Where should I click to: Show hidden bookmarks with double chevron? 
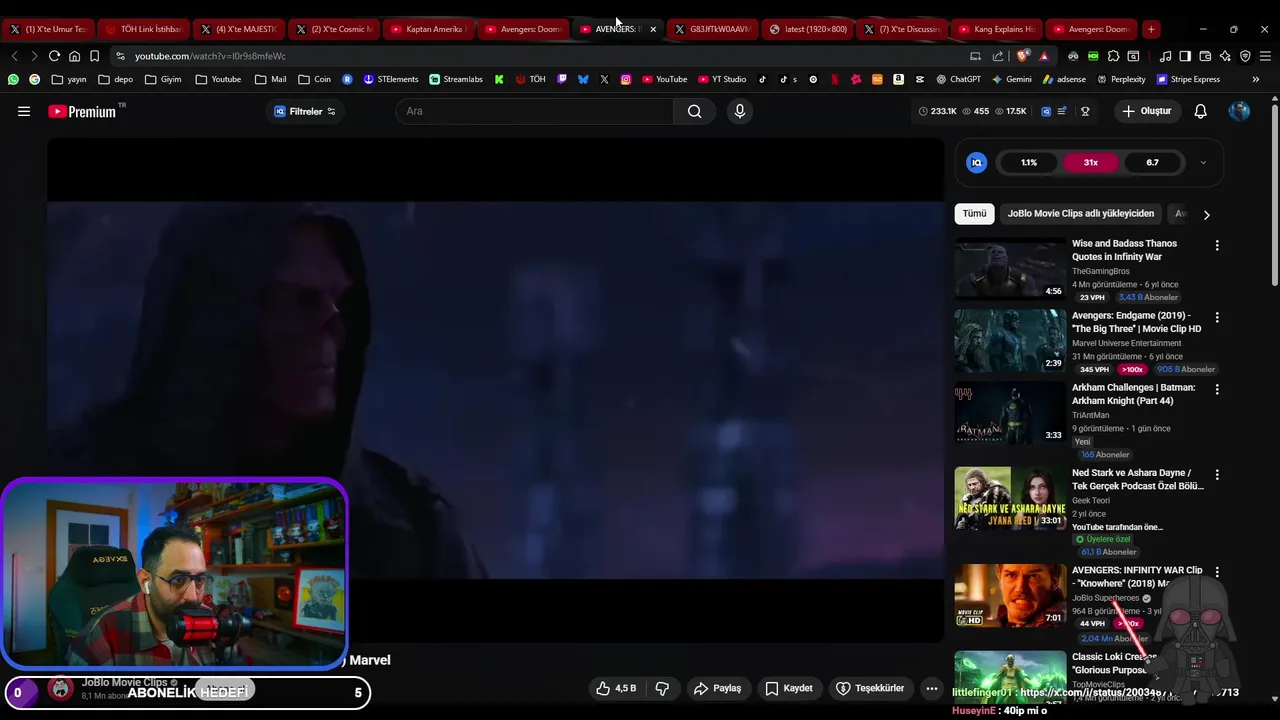pyautogui.click(x=1255, y=79)
